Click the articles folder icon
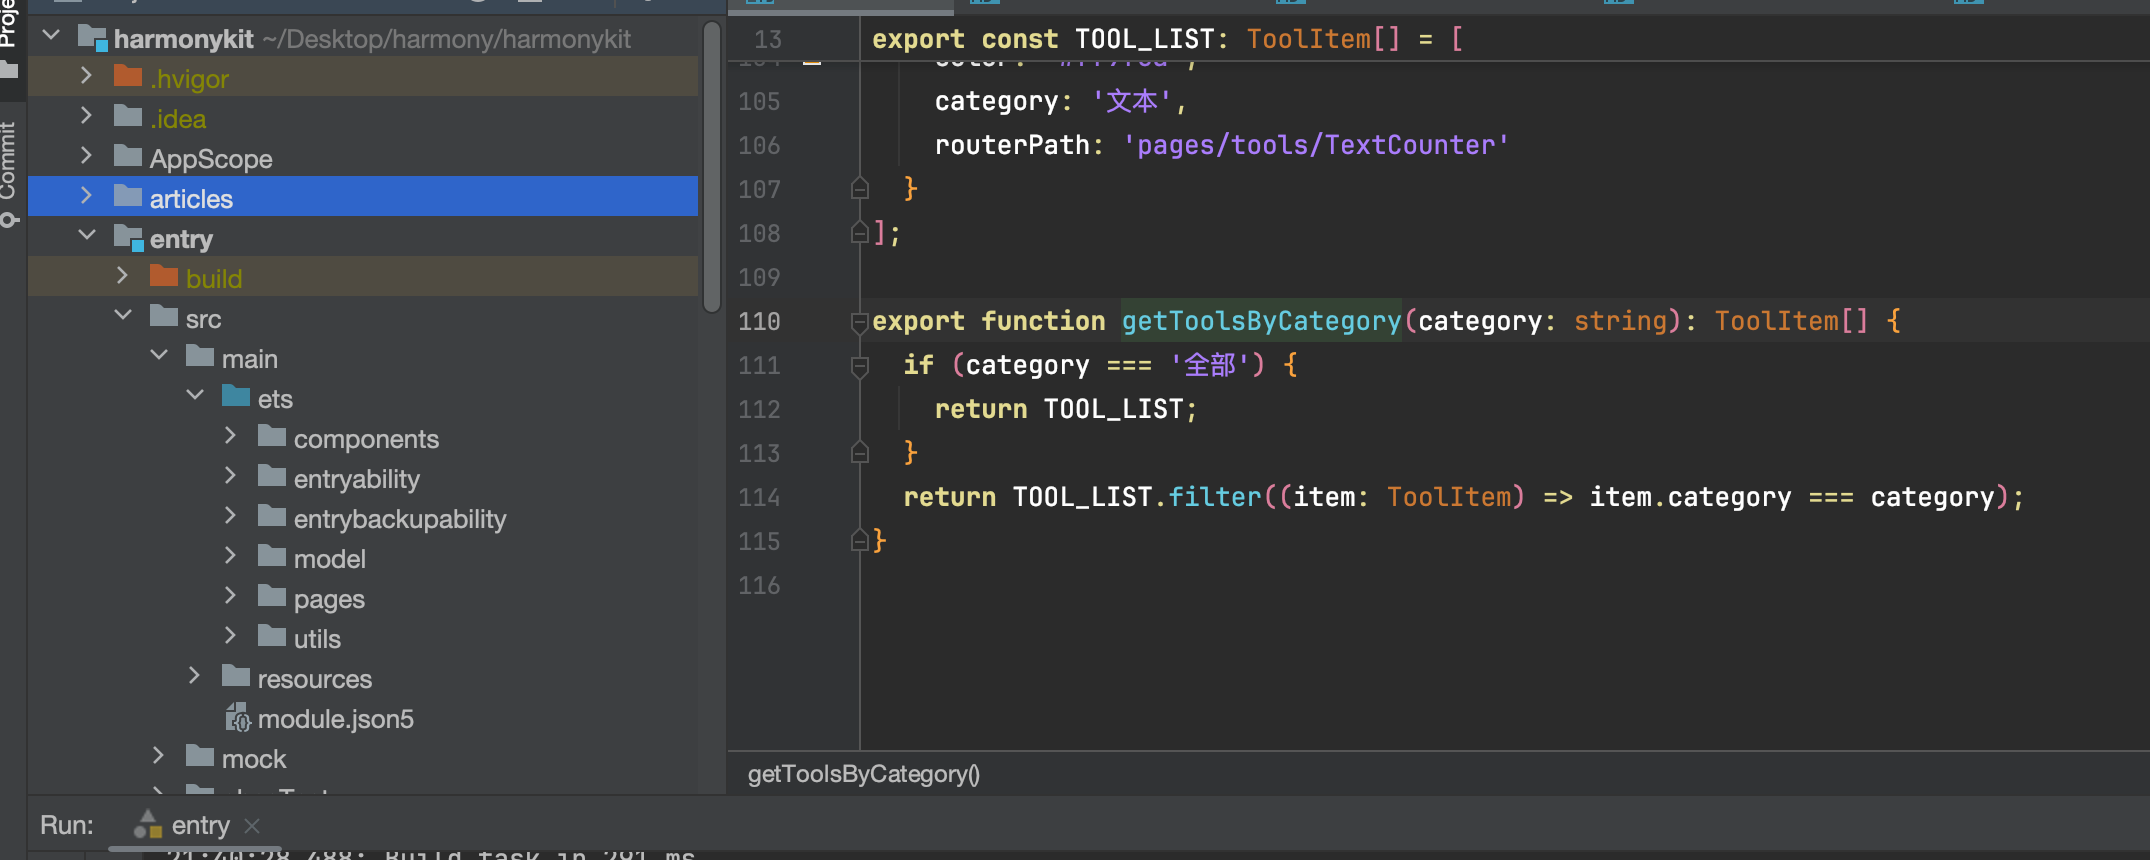Viewport: 2150px width, 860px height. [x=128, y=196]
